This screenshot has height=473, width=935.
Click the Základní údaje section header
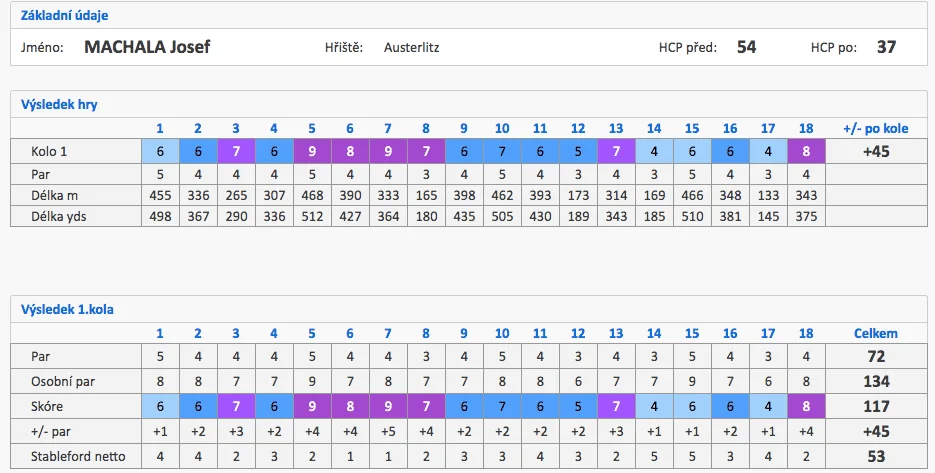click(64, 16)
